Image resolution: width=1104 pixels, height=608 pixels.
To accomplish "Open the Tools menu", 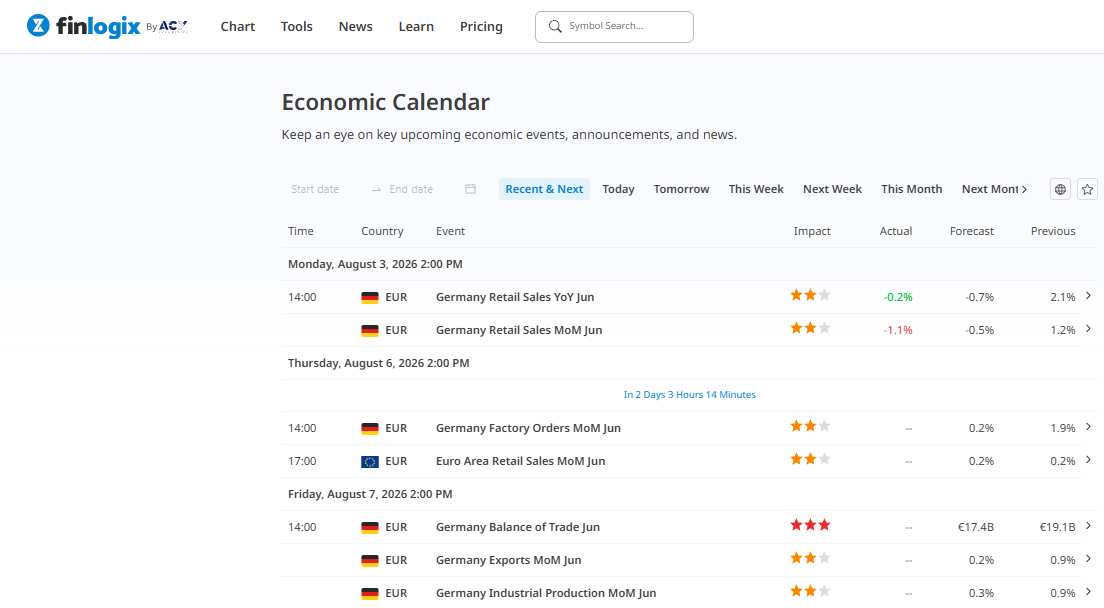I will click(x=296, y=27).
